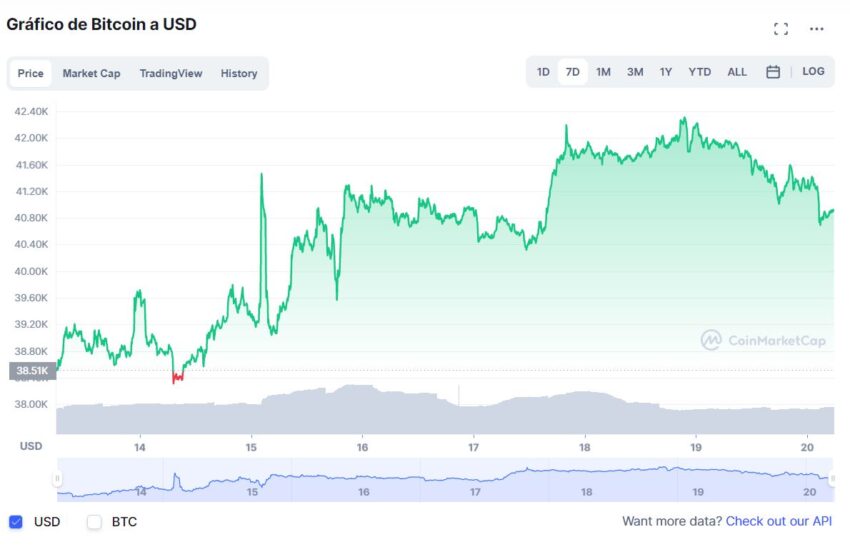Check the BTC currency checkbox
Screen dimensions: 850x552
[x=94, y=522]
